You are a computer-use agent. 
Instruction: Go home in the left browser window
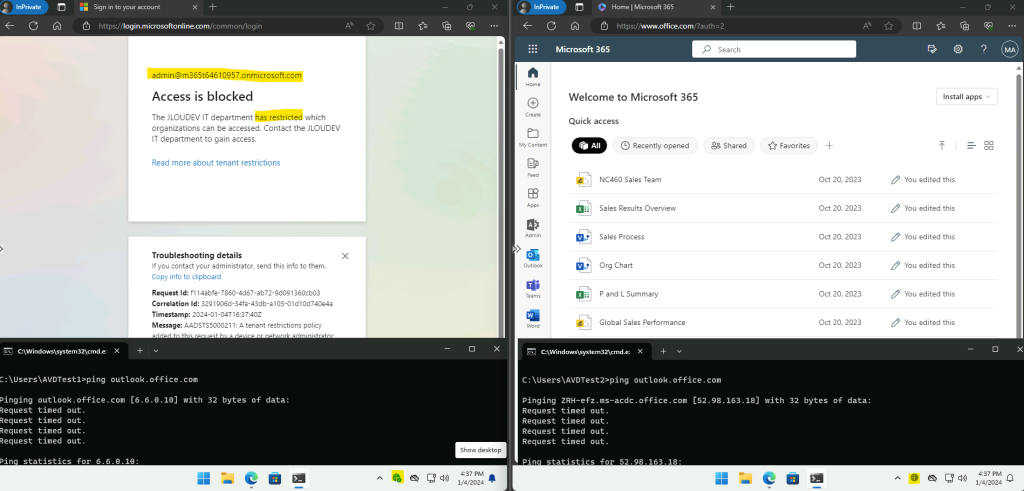pyautogui.click(x=57, y=26)
